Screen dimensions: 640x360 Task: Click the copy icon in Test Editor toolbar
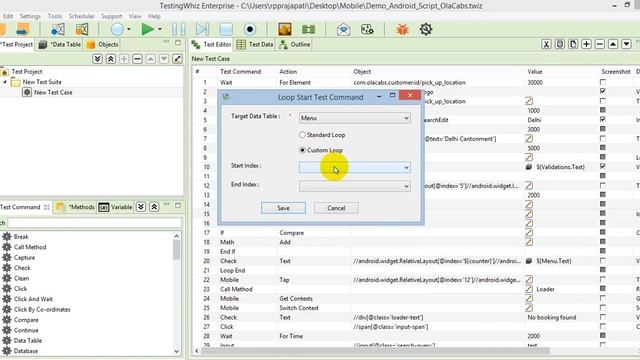coord(560,44)
